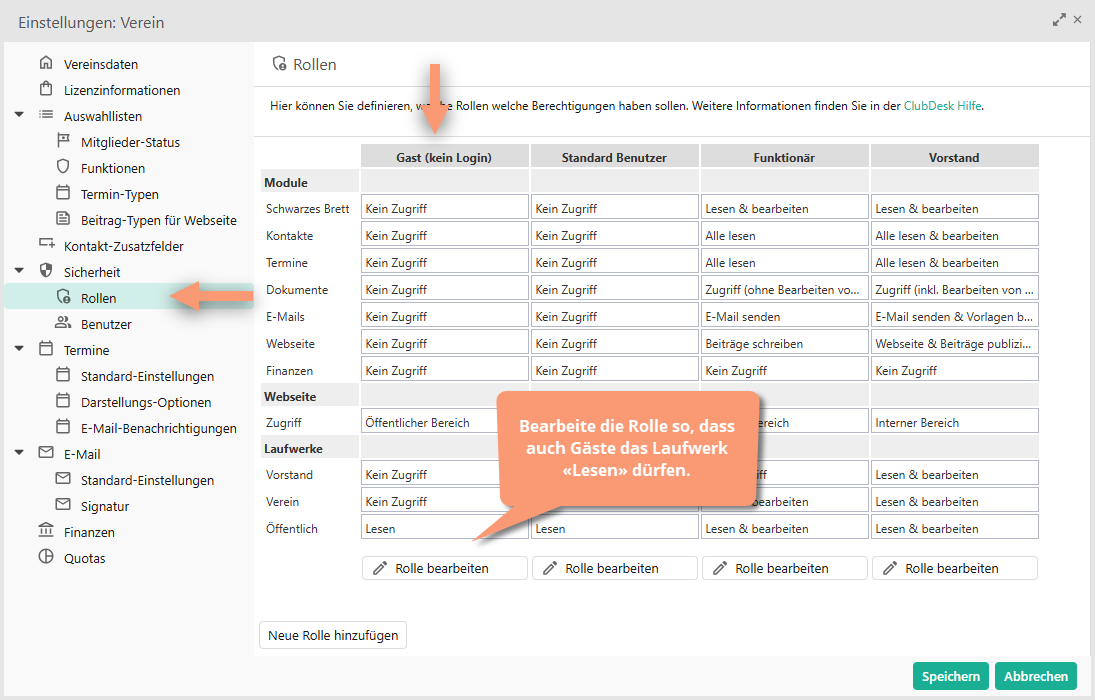Click the Signatur envelope icon

(x=63, y=504)
